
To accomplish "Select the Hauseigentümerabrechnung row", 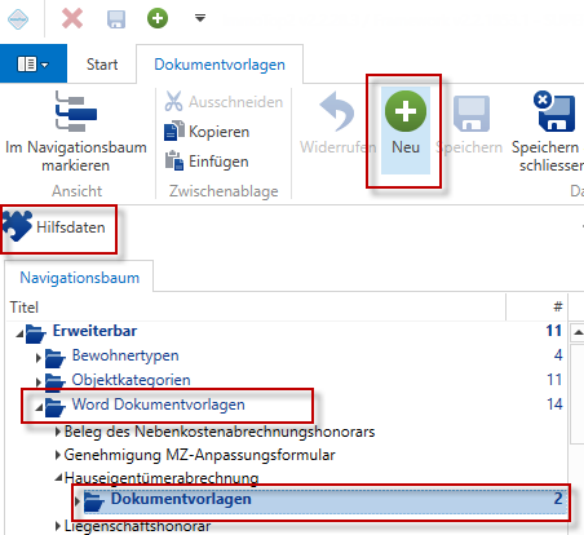I will 162,478.
